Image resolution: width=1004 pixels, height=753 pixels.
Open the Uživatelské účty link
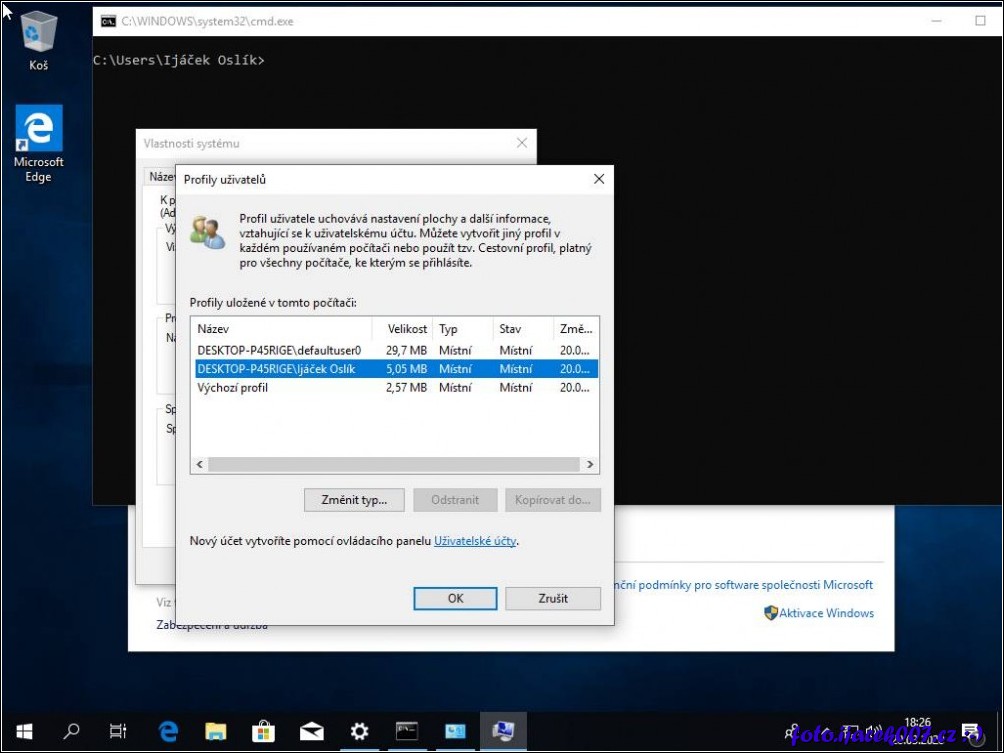(475, 541)
